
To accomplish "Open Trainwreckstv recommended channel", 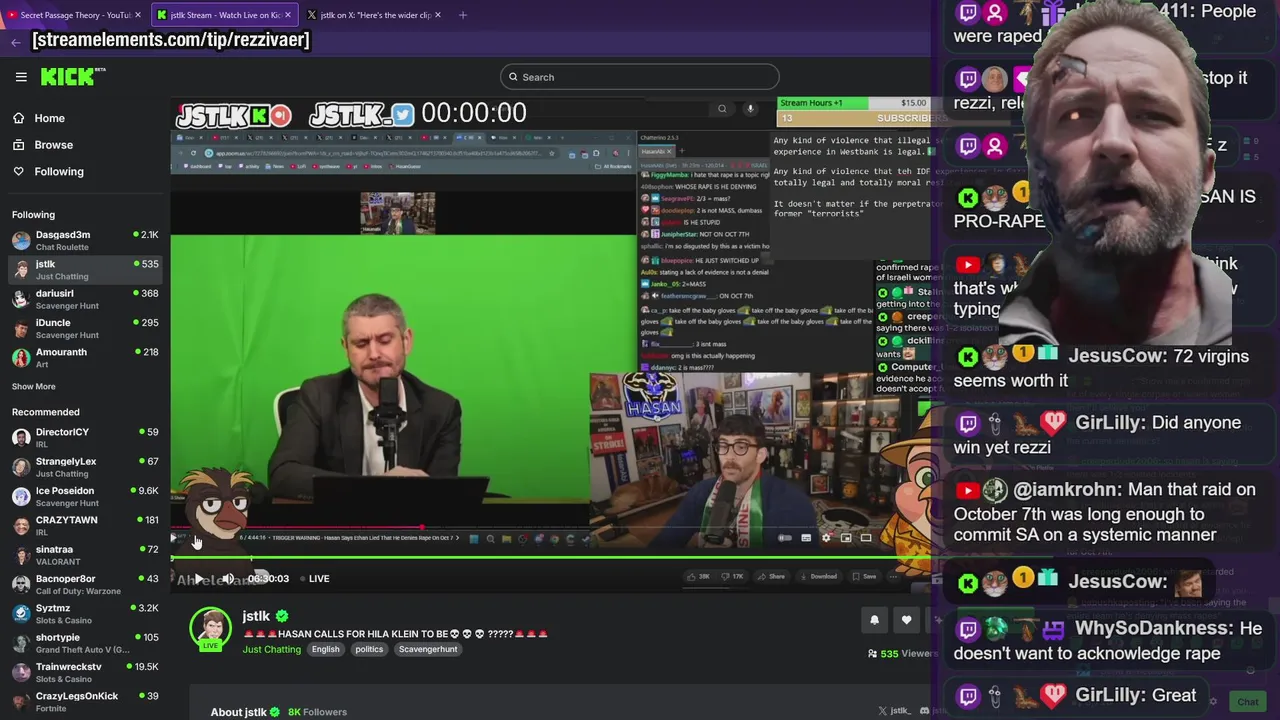I will [85, 672].
